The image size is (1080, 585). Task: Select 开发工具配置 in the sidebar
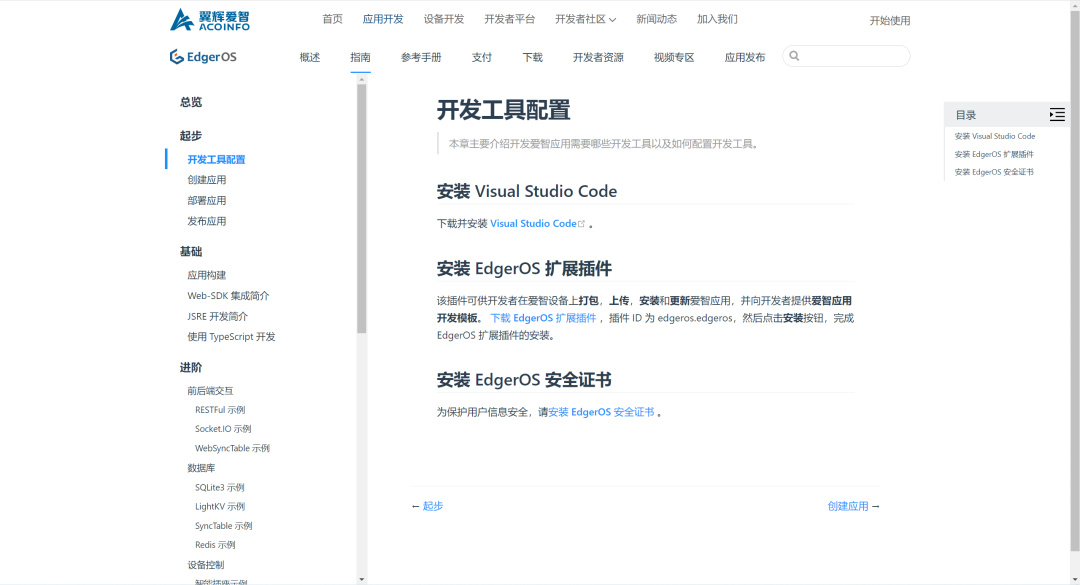click(x=216, y=159)
